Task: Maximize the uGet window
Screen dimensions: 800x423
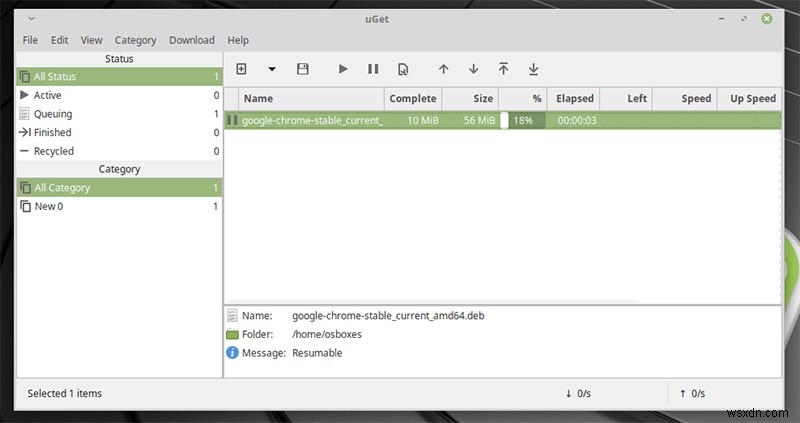Action: click(x=744, y=19)
